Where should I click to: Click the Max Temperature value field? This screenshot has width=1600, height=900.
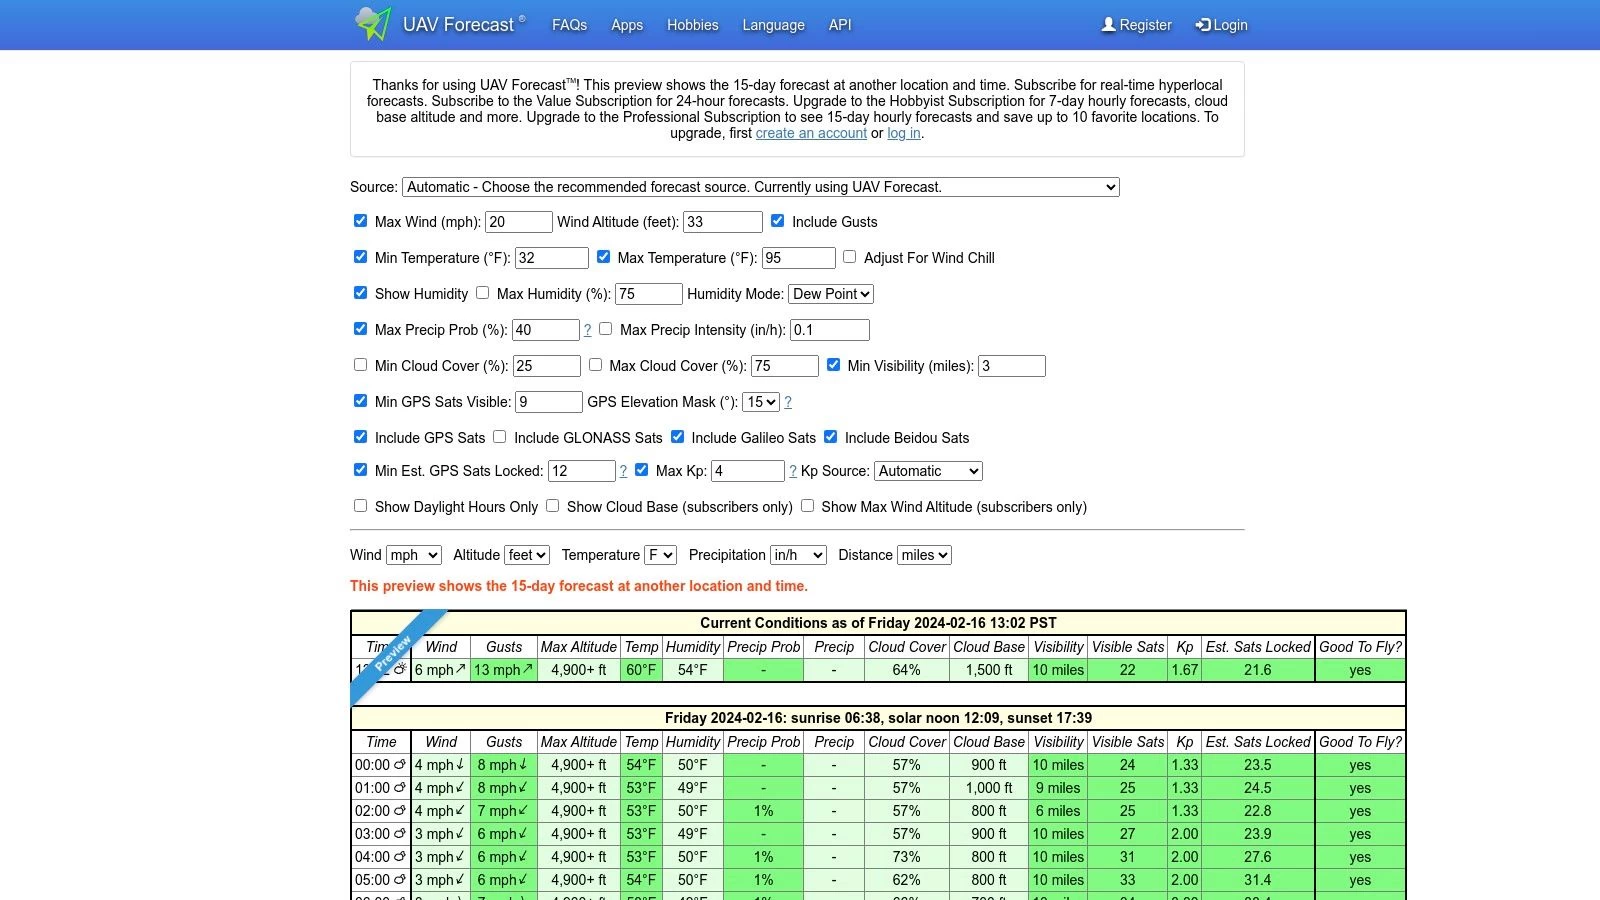[x=799, y=258]
